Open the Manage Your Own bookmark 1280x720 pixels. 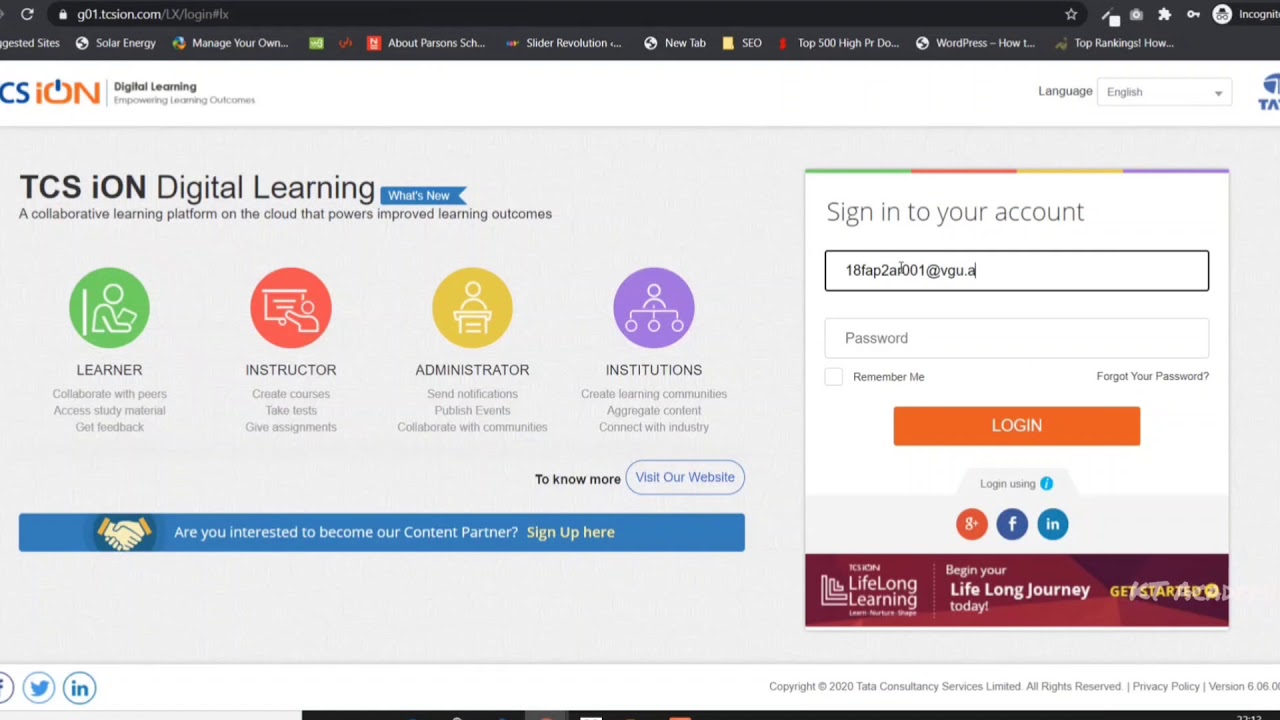(x=230, y=43)
